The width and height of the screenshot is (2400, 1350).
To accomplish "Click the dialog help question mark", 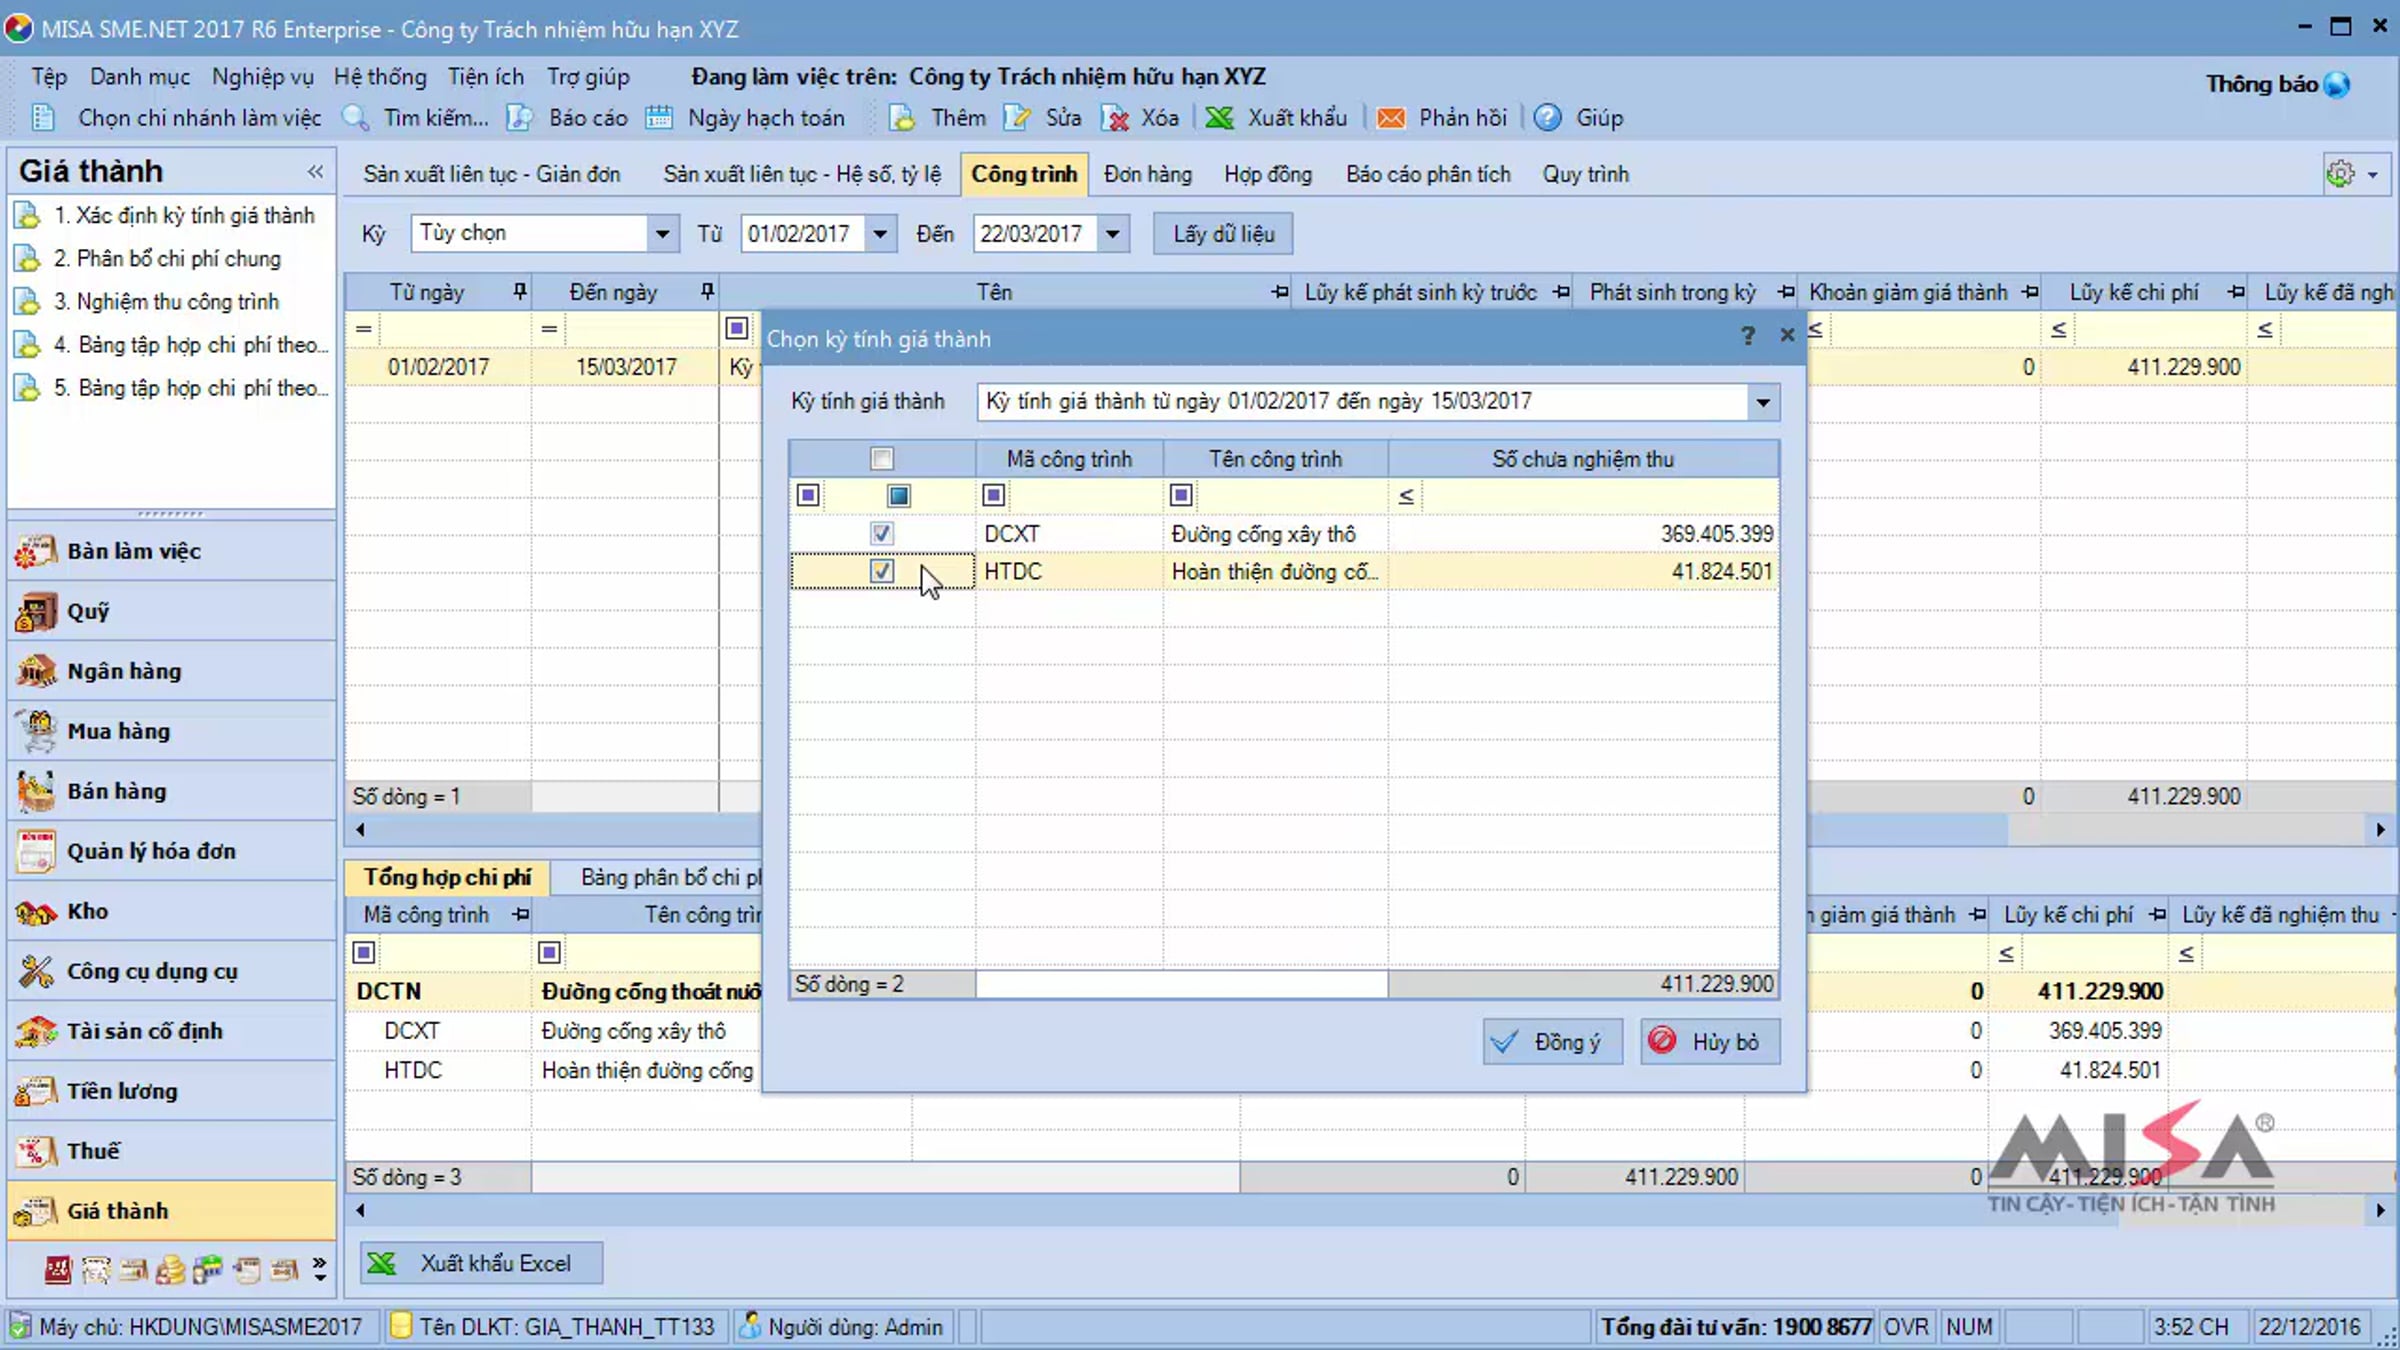I will click(x=1747, y=336).
